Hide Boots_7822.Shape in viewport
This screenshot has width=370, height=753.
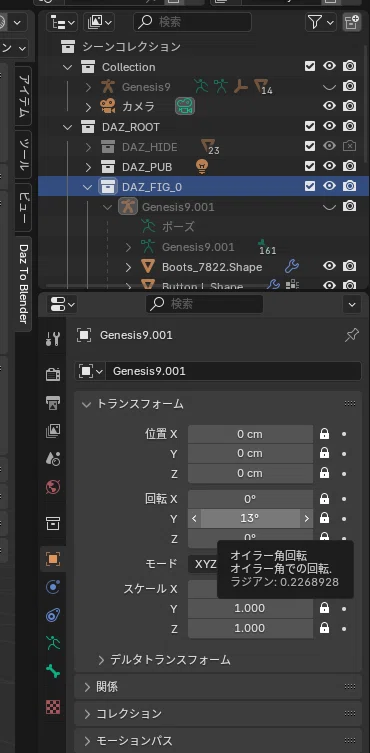[329, 266]
